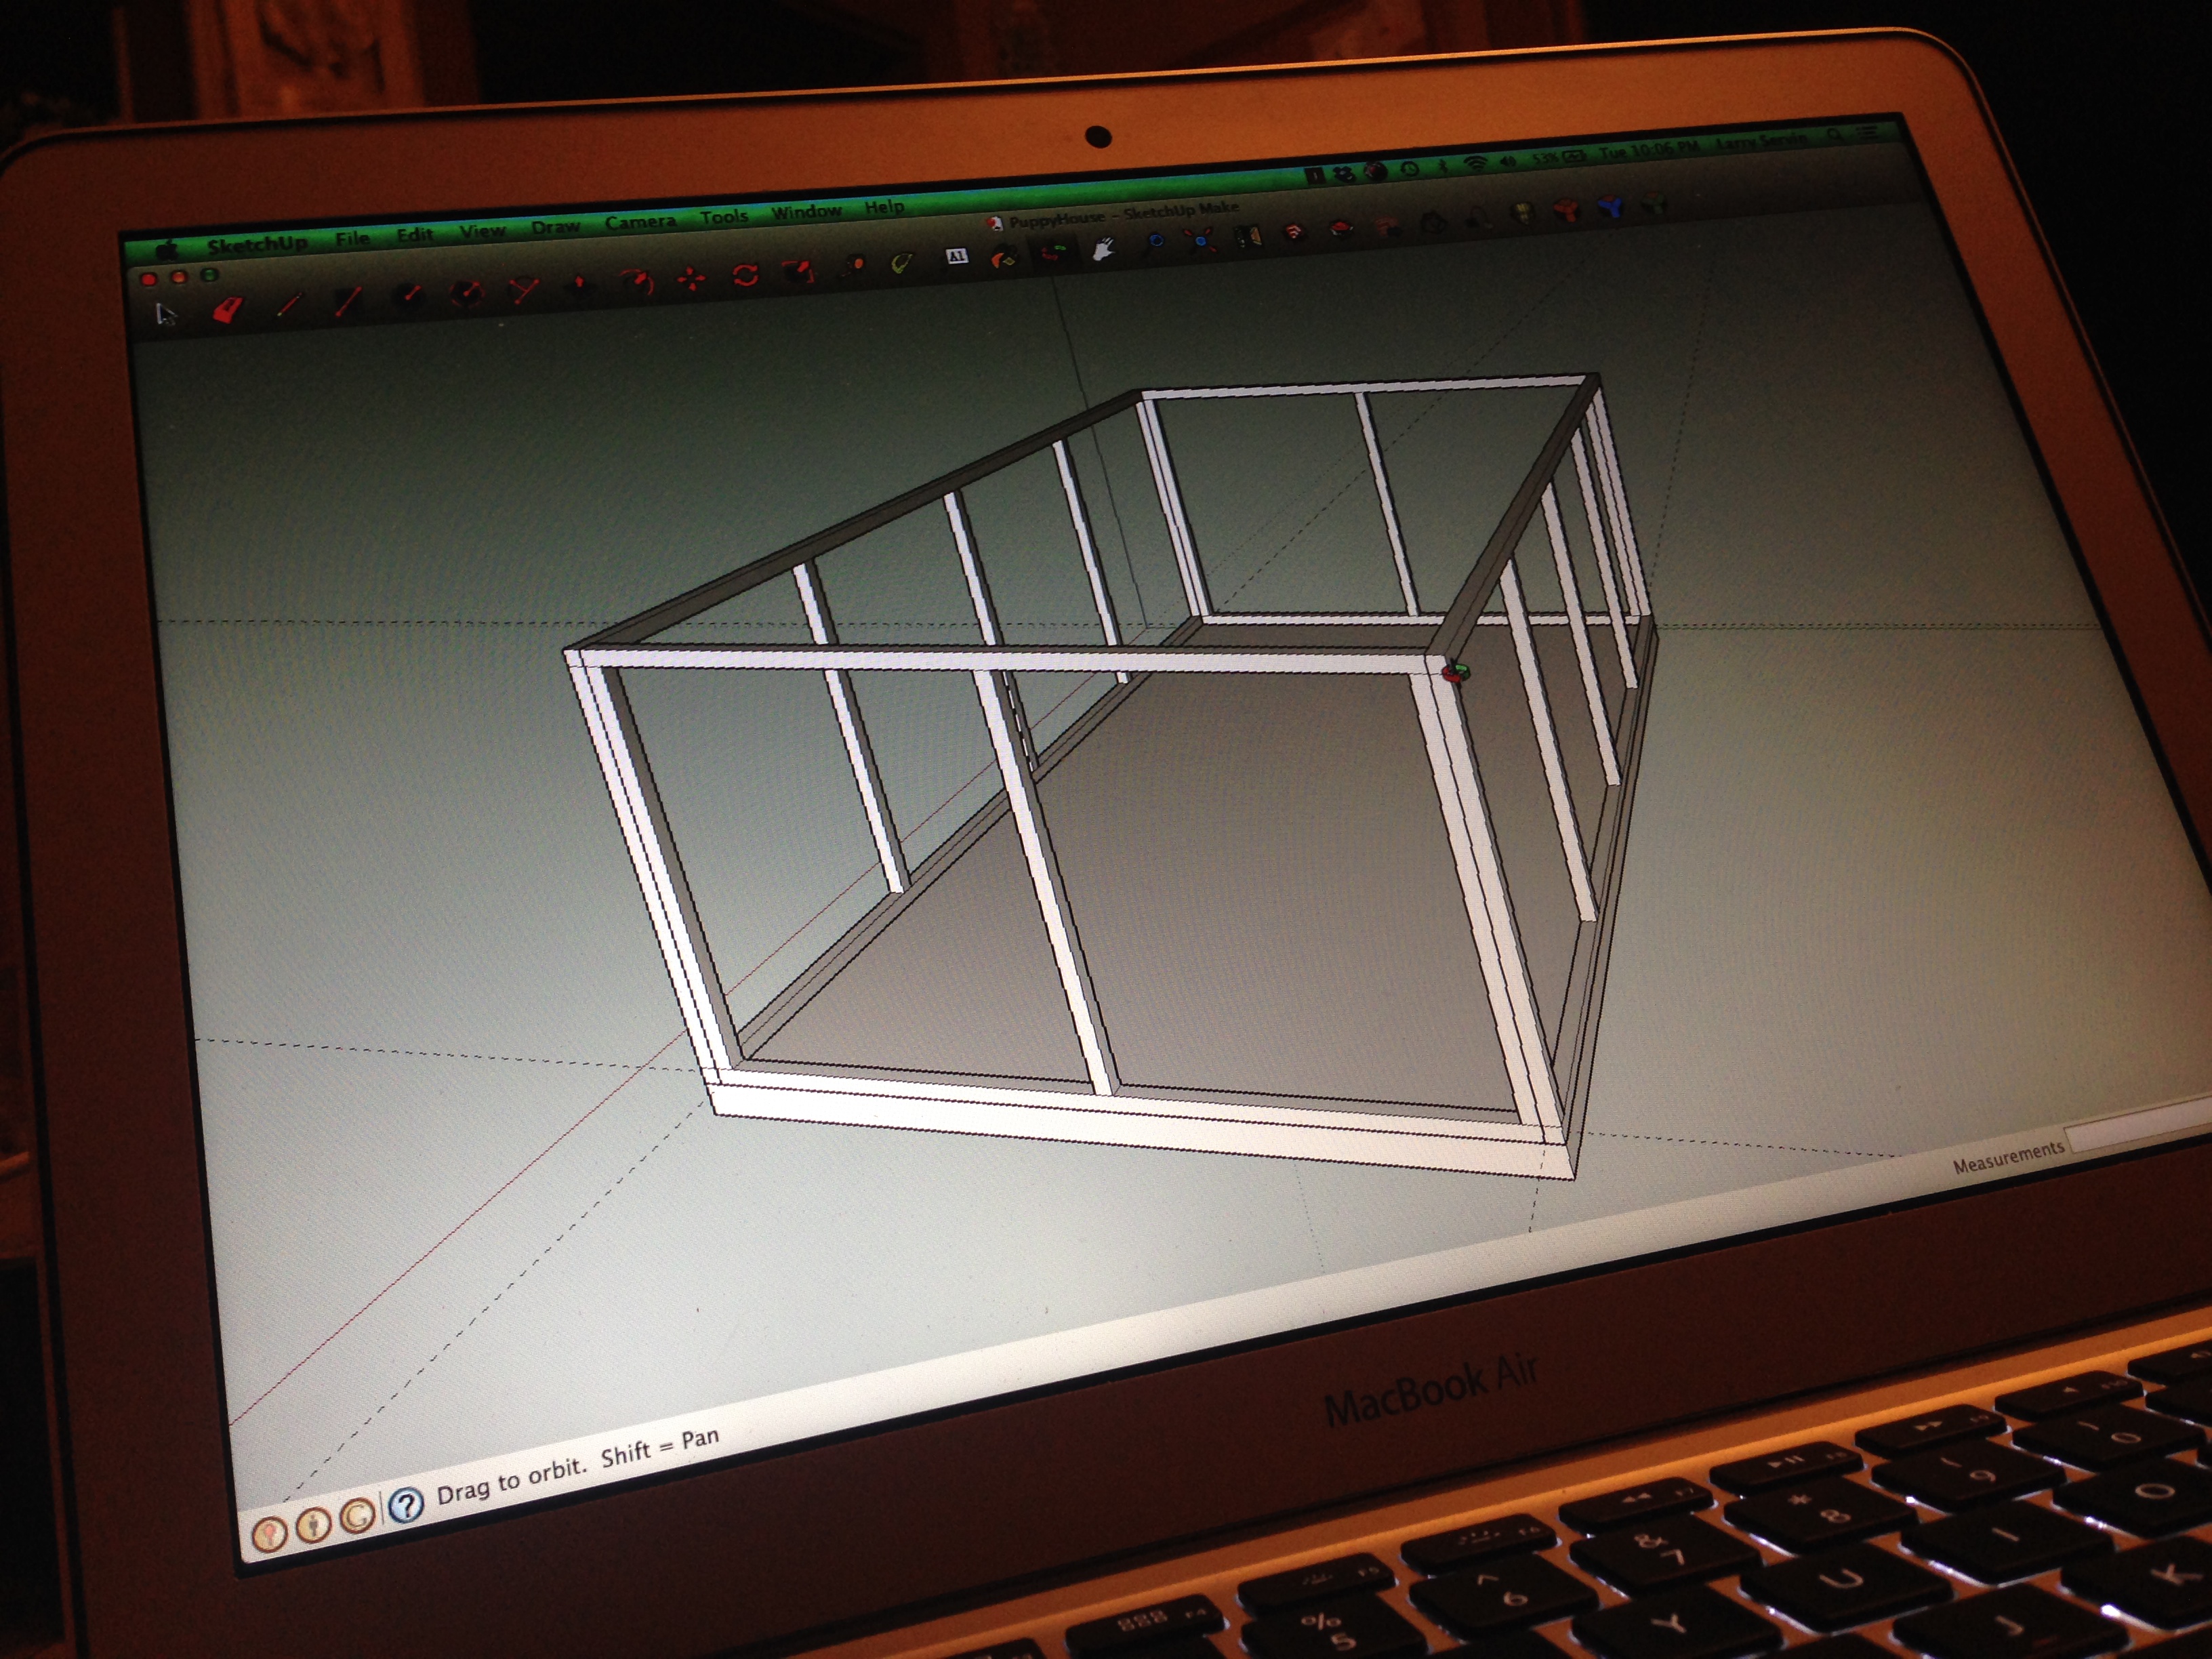The image size is (2212, 1659).
Task: Choose the Line pencil tool
Action: coord(289,305)
